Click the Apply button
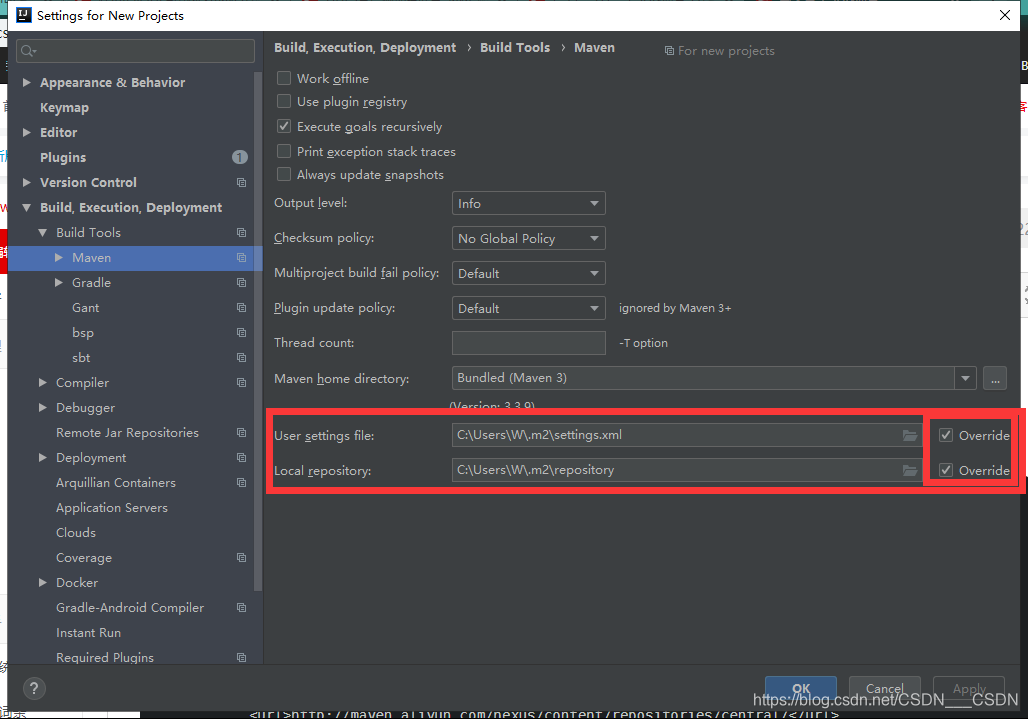This screenshot has width=1028, height=719. (969, 688)
